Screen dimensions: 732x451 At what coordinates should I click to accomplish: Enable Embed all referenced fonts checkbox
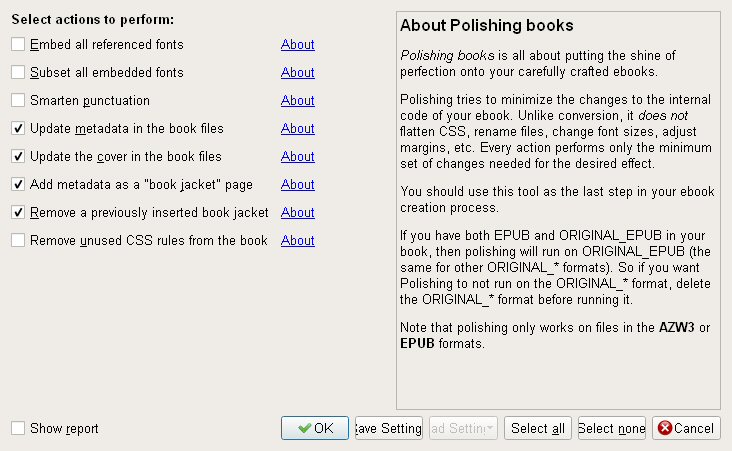coord(18,45)
